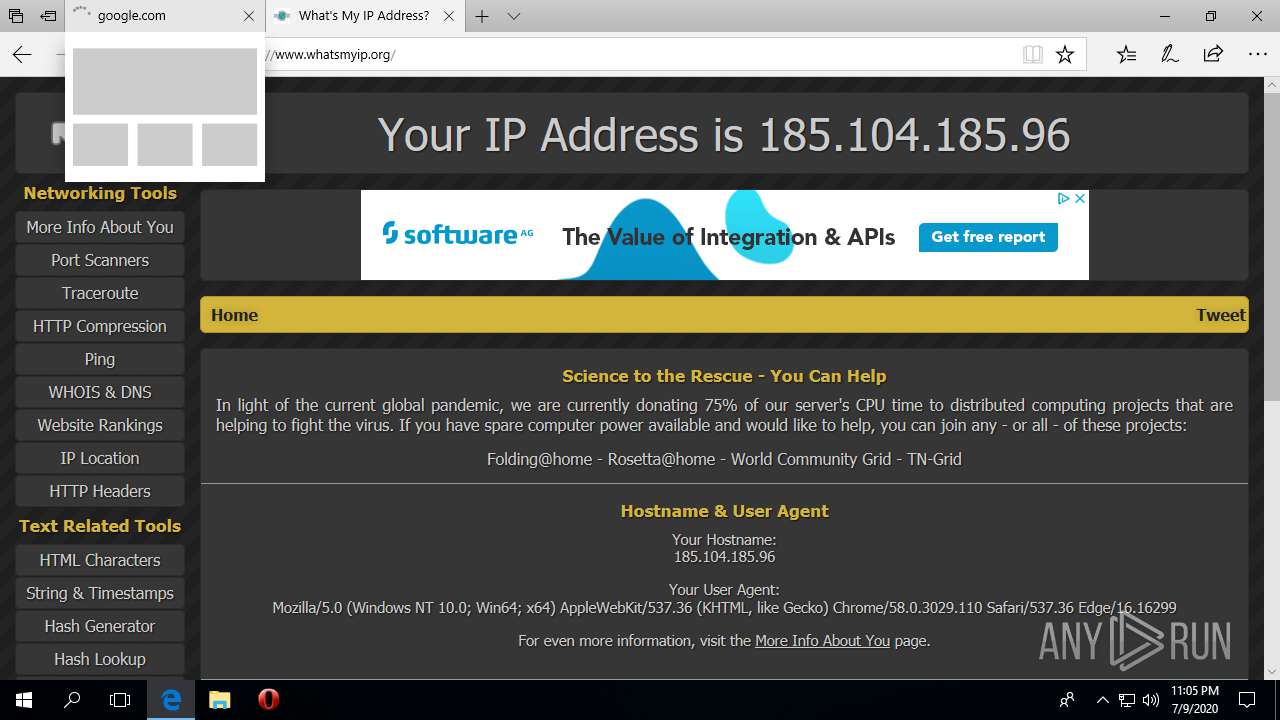Click the volume speaker tray icon
Viewport: 1280px width, 720px height.
tap(1150, 700)
